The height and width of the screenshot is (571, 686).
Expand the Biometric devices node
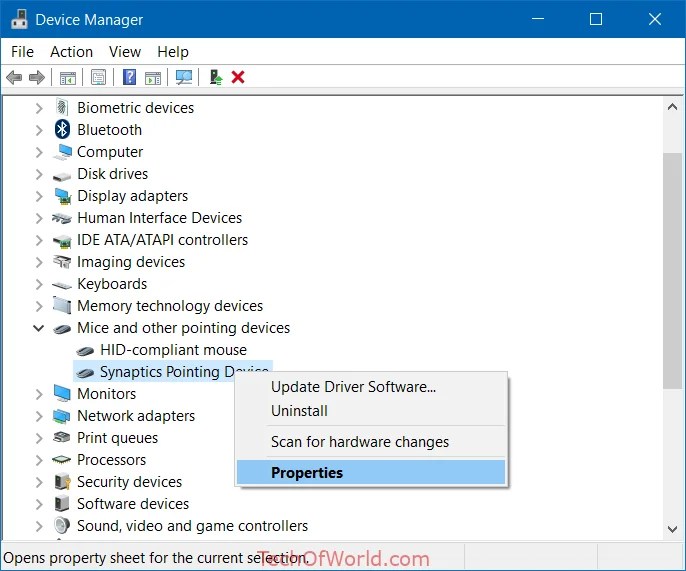click(39, 108)
